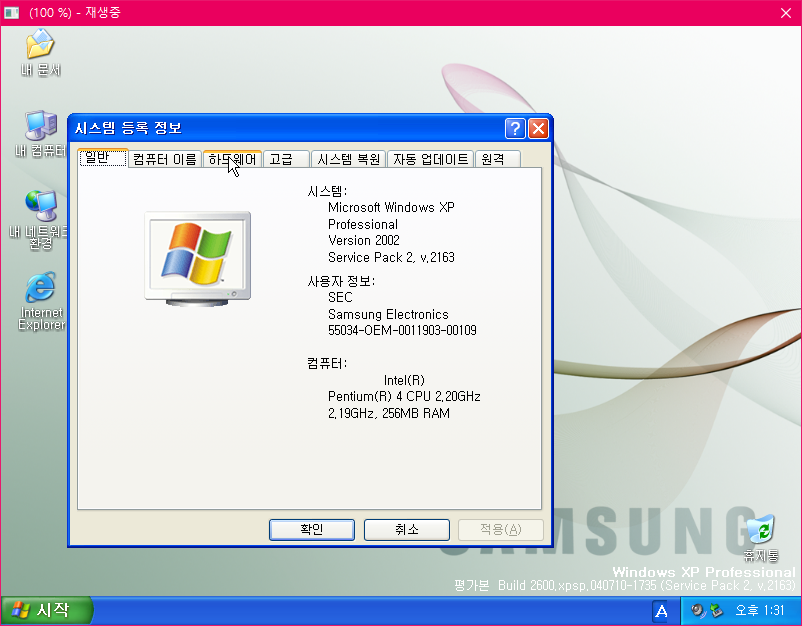This screenshot has height=626, width=802.
Task: Click the text Samsung Electronics
Action: click(x=388, y=314)
